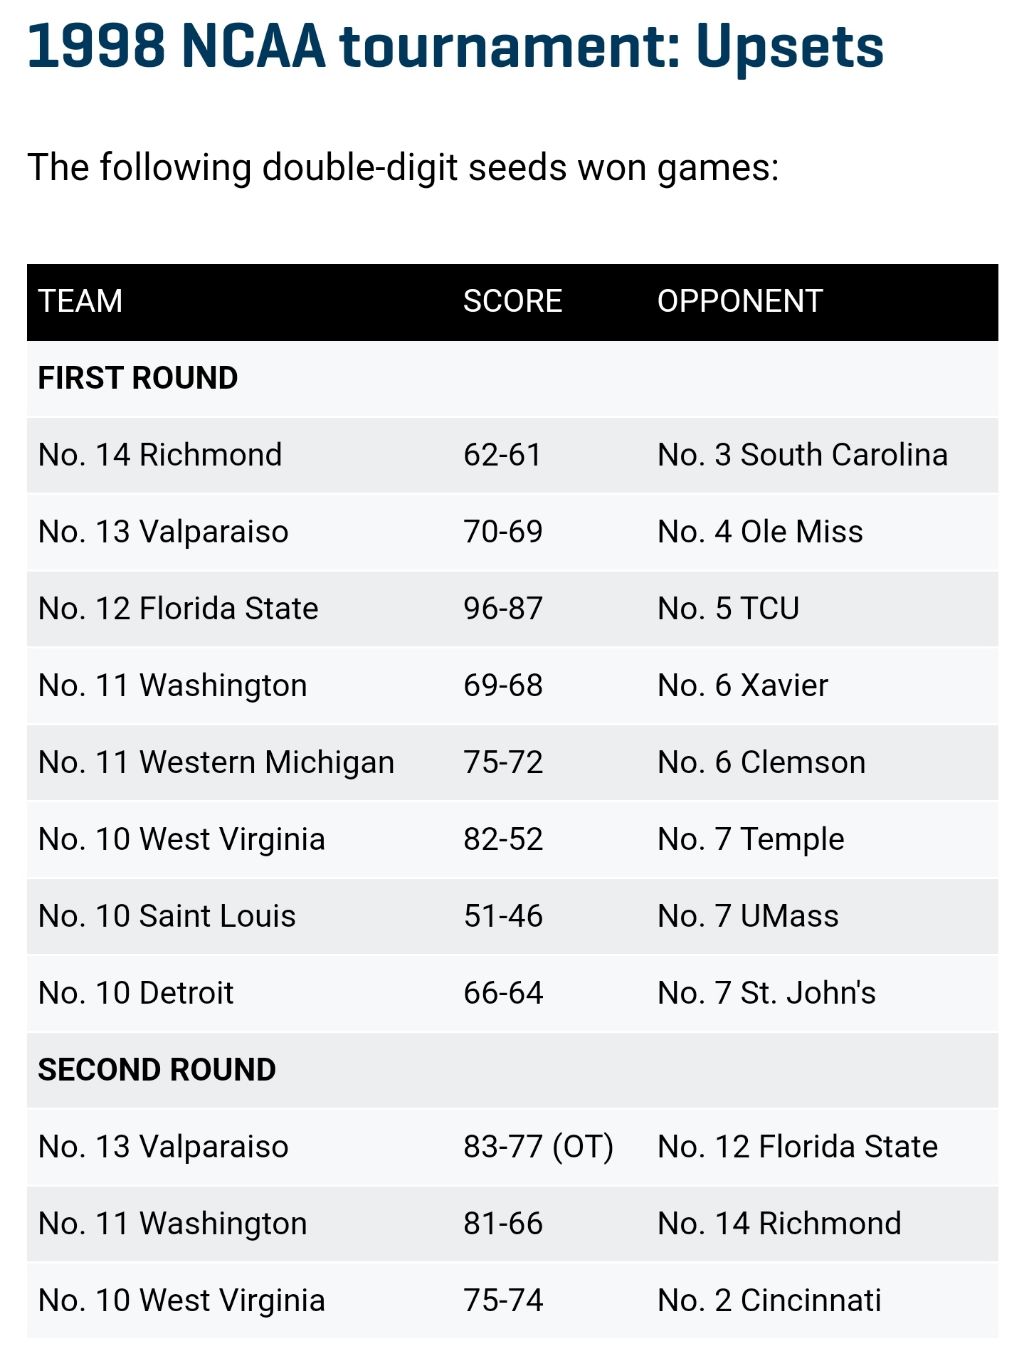Click the 83-77 (OT) score cell

click(x=538, y=1146)
